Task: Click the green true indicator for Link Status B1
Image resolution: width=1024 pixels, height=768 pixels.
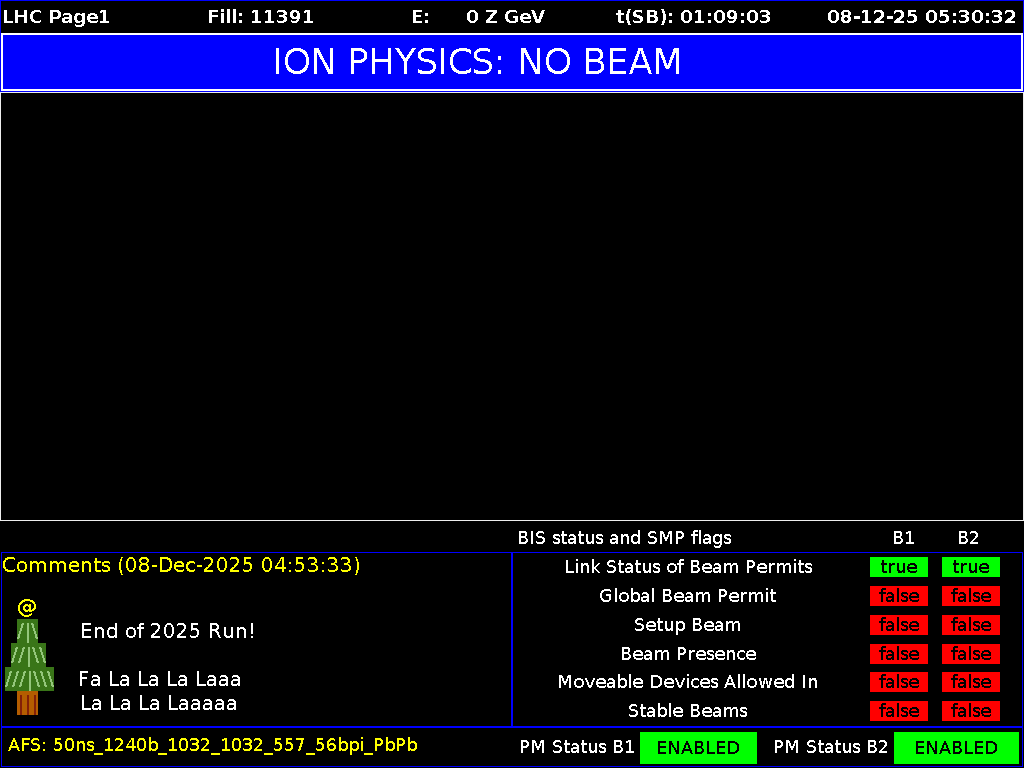Action: (898, 567)
